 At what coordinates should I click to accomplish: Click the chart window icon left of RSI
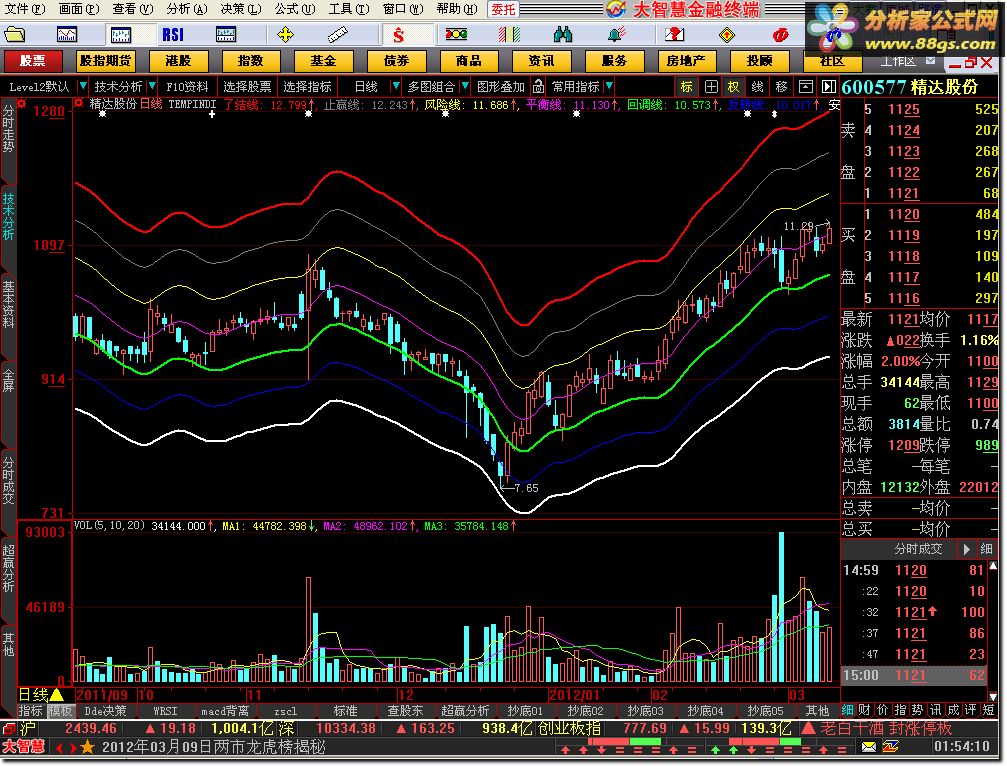120,35
